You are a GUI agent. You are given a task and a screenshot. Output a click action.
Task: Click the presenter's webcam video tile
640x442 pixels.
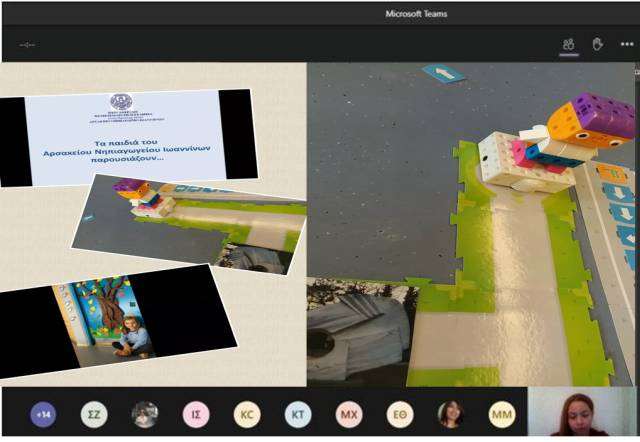[x=583, y=413]
